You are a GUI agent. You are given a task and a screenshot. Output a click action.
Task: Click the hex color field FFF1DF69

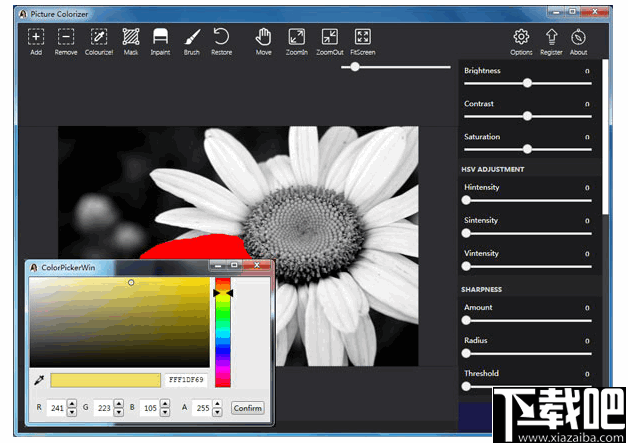(186, 380)
